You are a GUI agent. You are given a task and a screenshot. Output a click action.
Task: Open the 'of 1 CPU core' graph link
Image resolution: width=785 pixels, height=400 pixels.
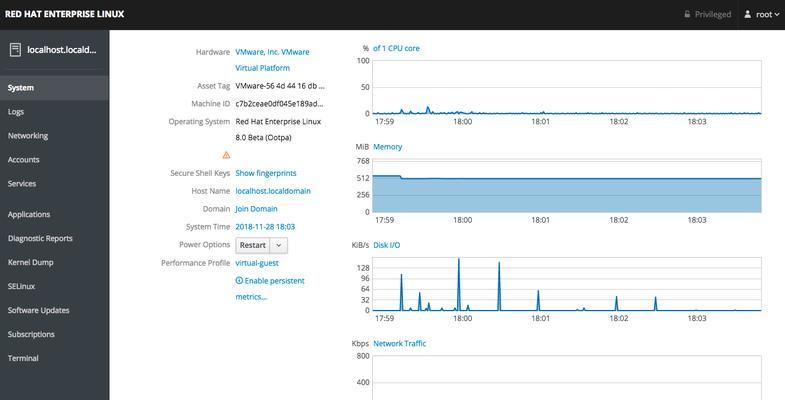pos(397,49)
